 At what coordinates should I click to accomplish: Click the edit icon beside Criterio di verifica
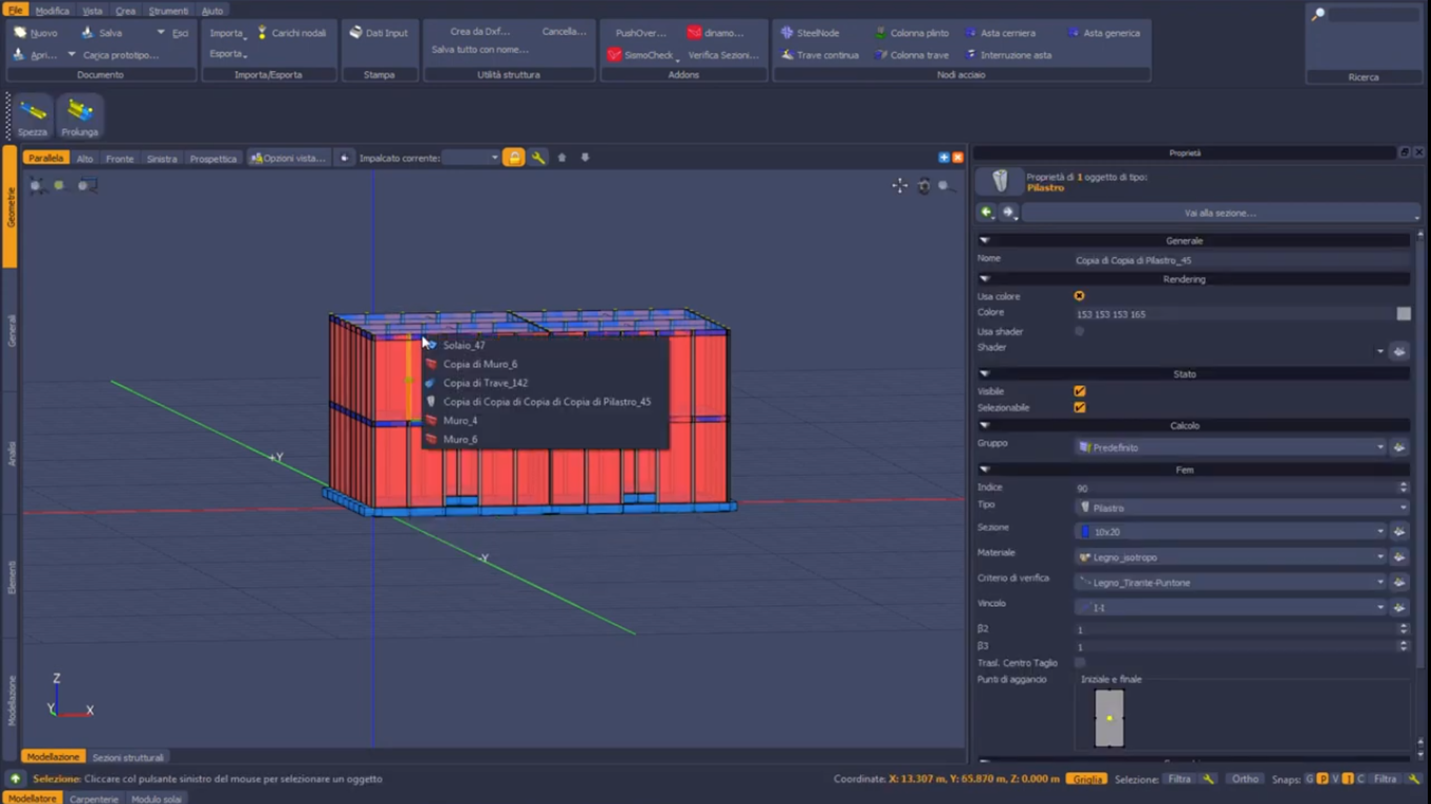coord(1399,582)
